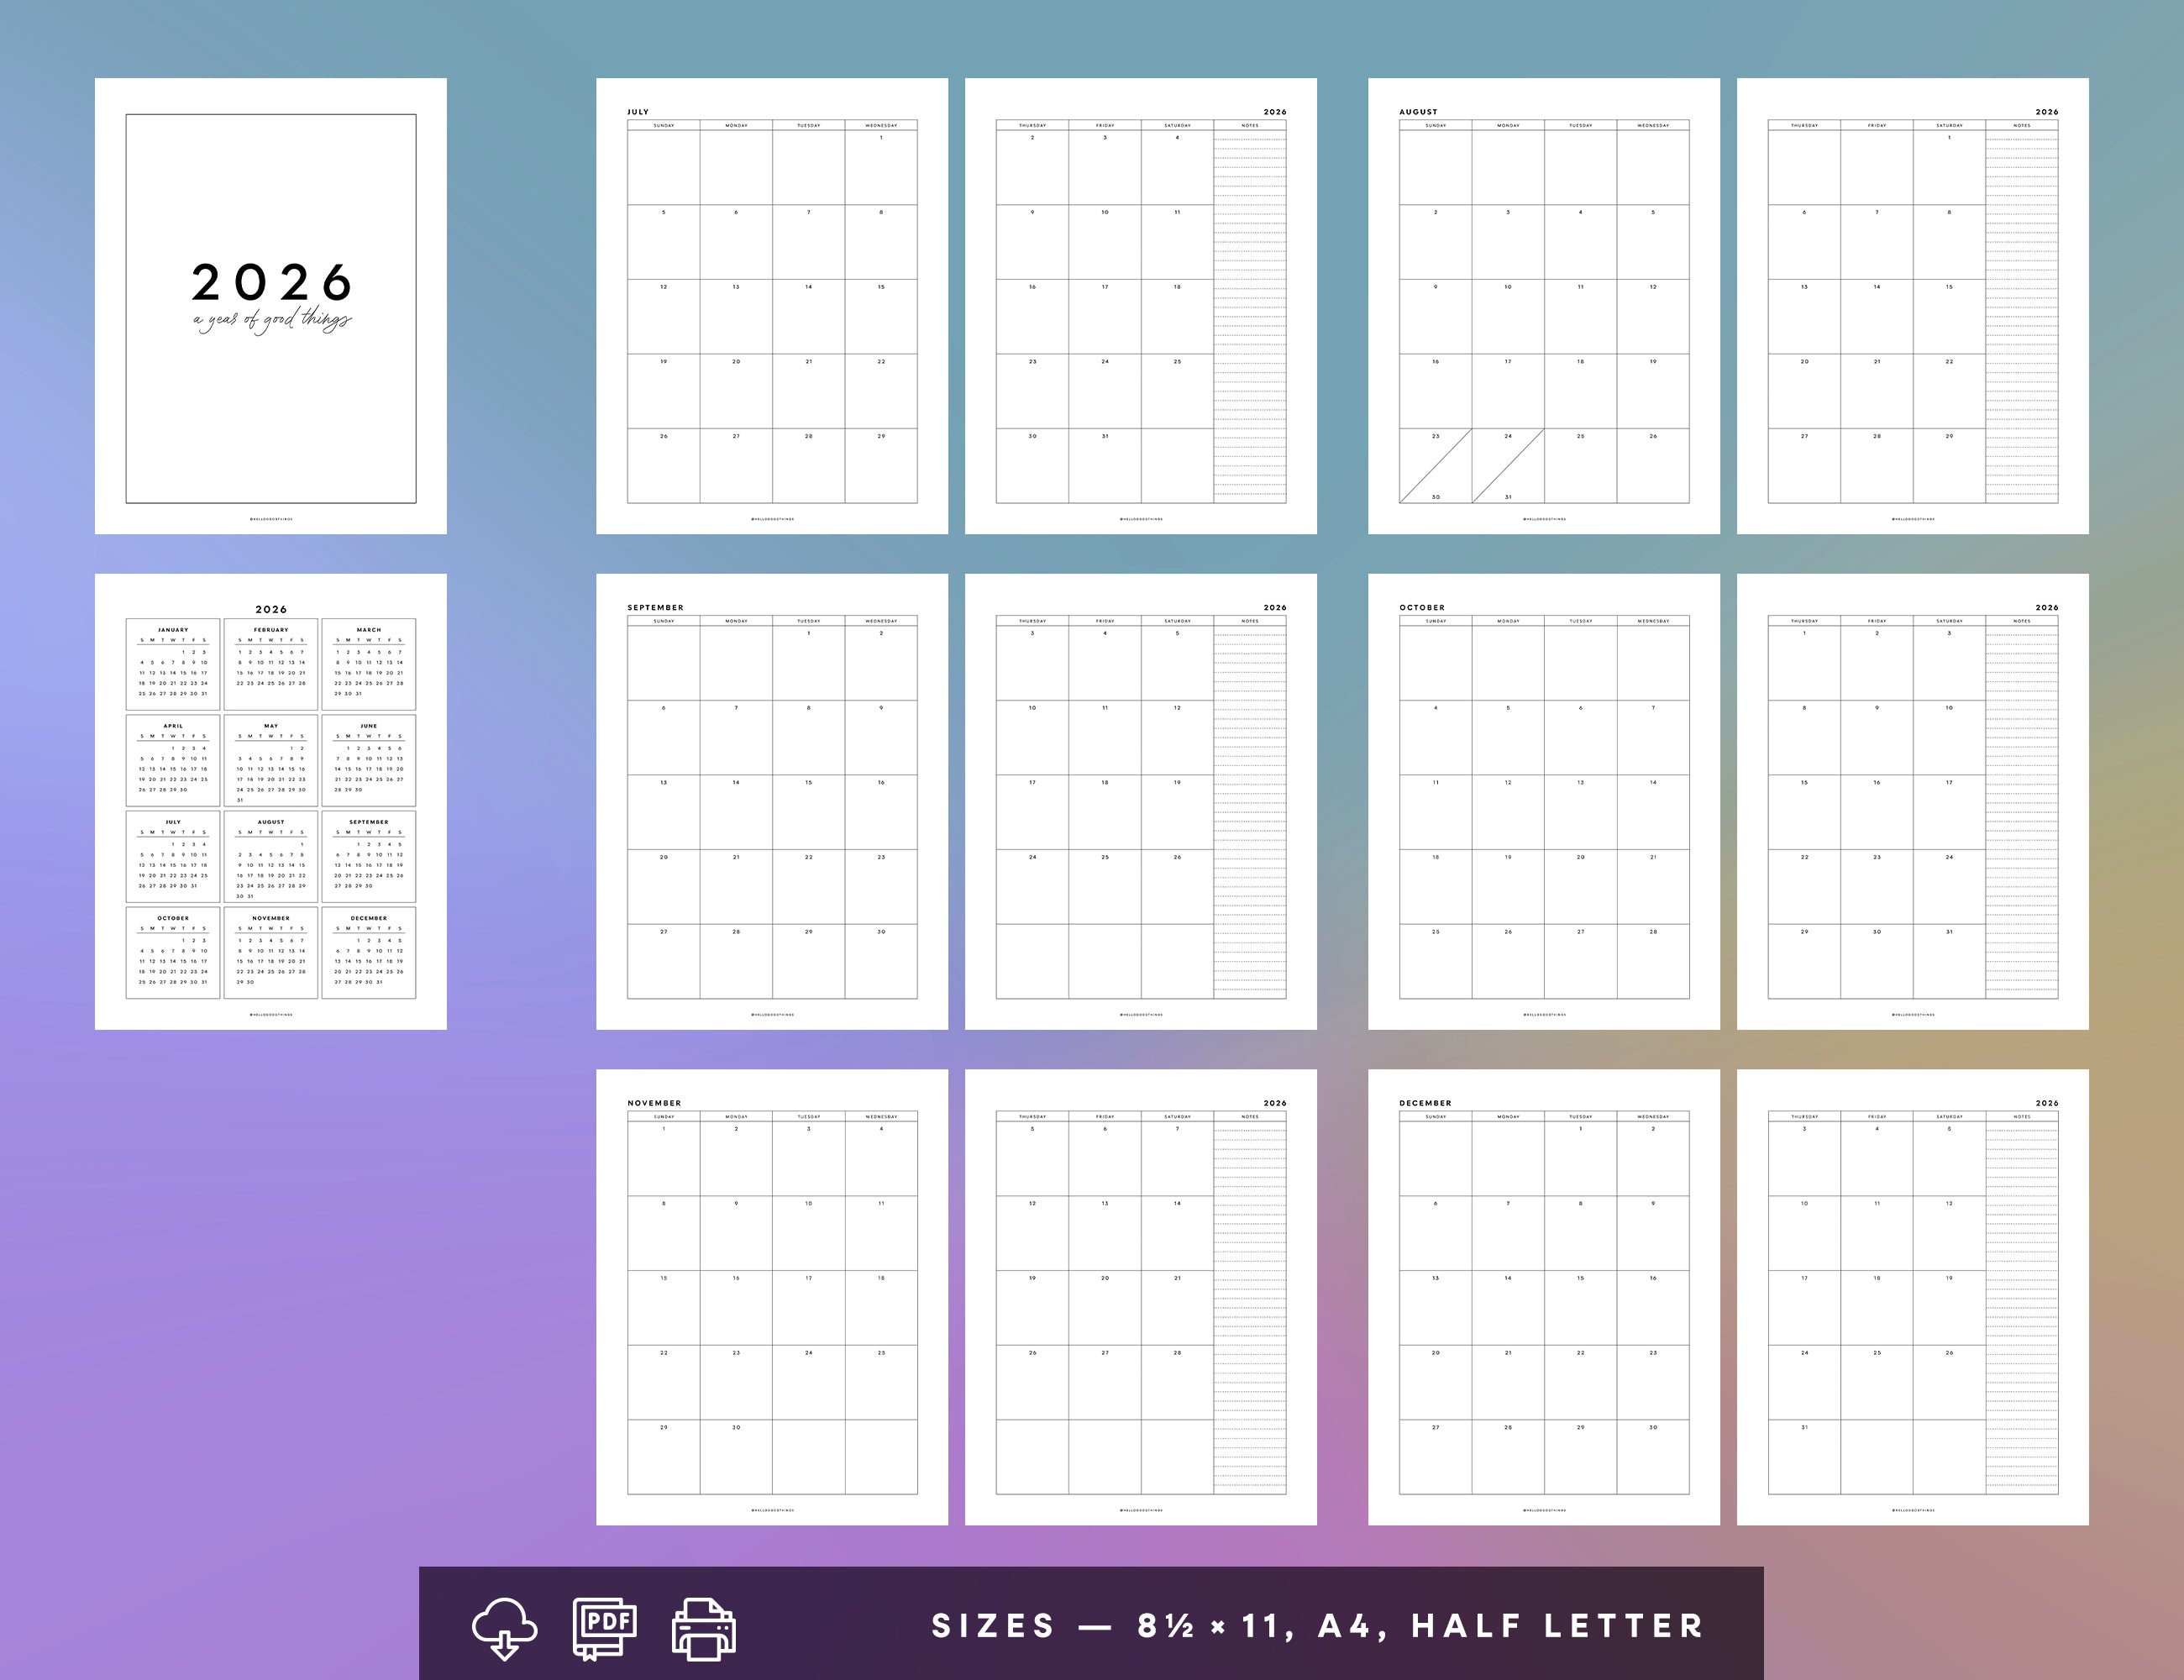The height and width of the screenshot is (1680, 2184).
Task: Click the cloud download icon
Action: click(x=504, y=1628)
